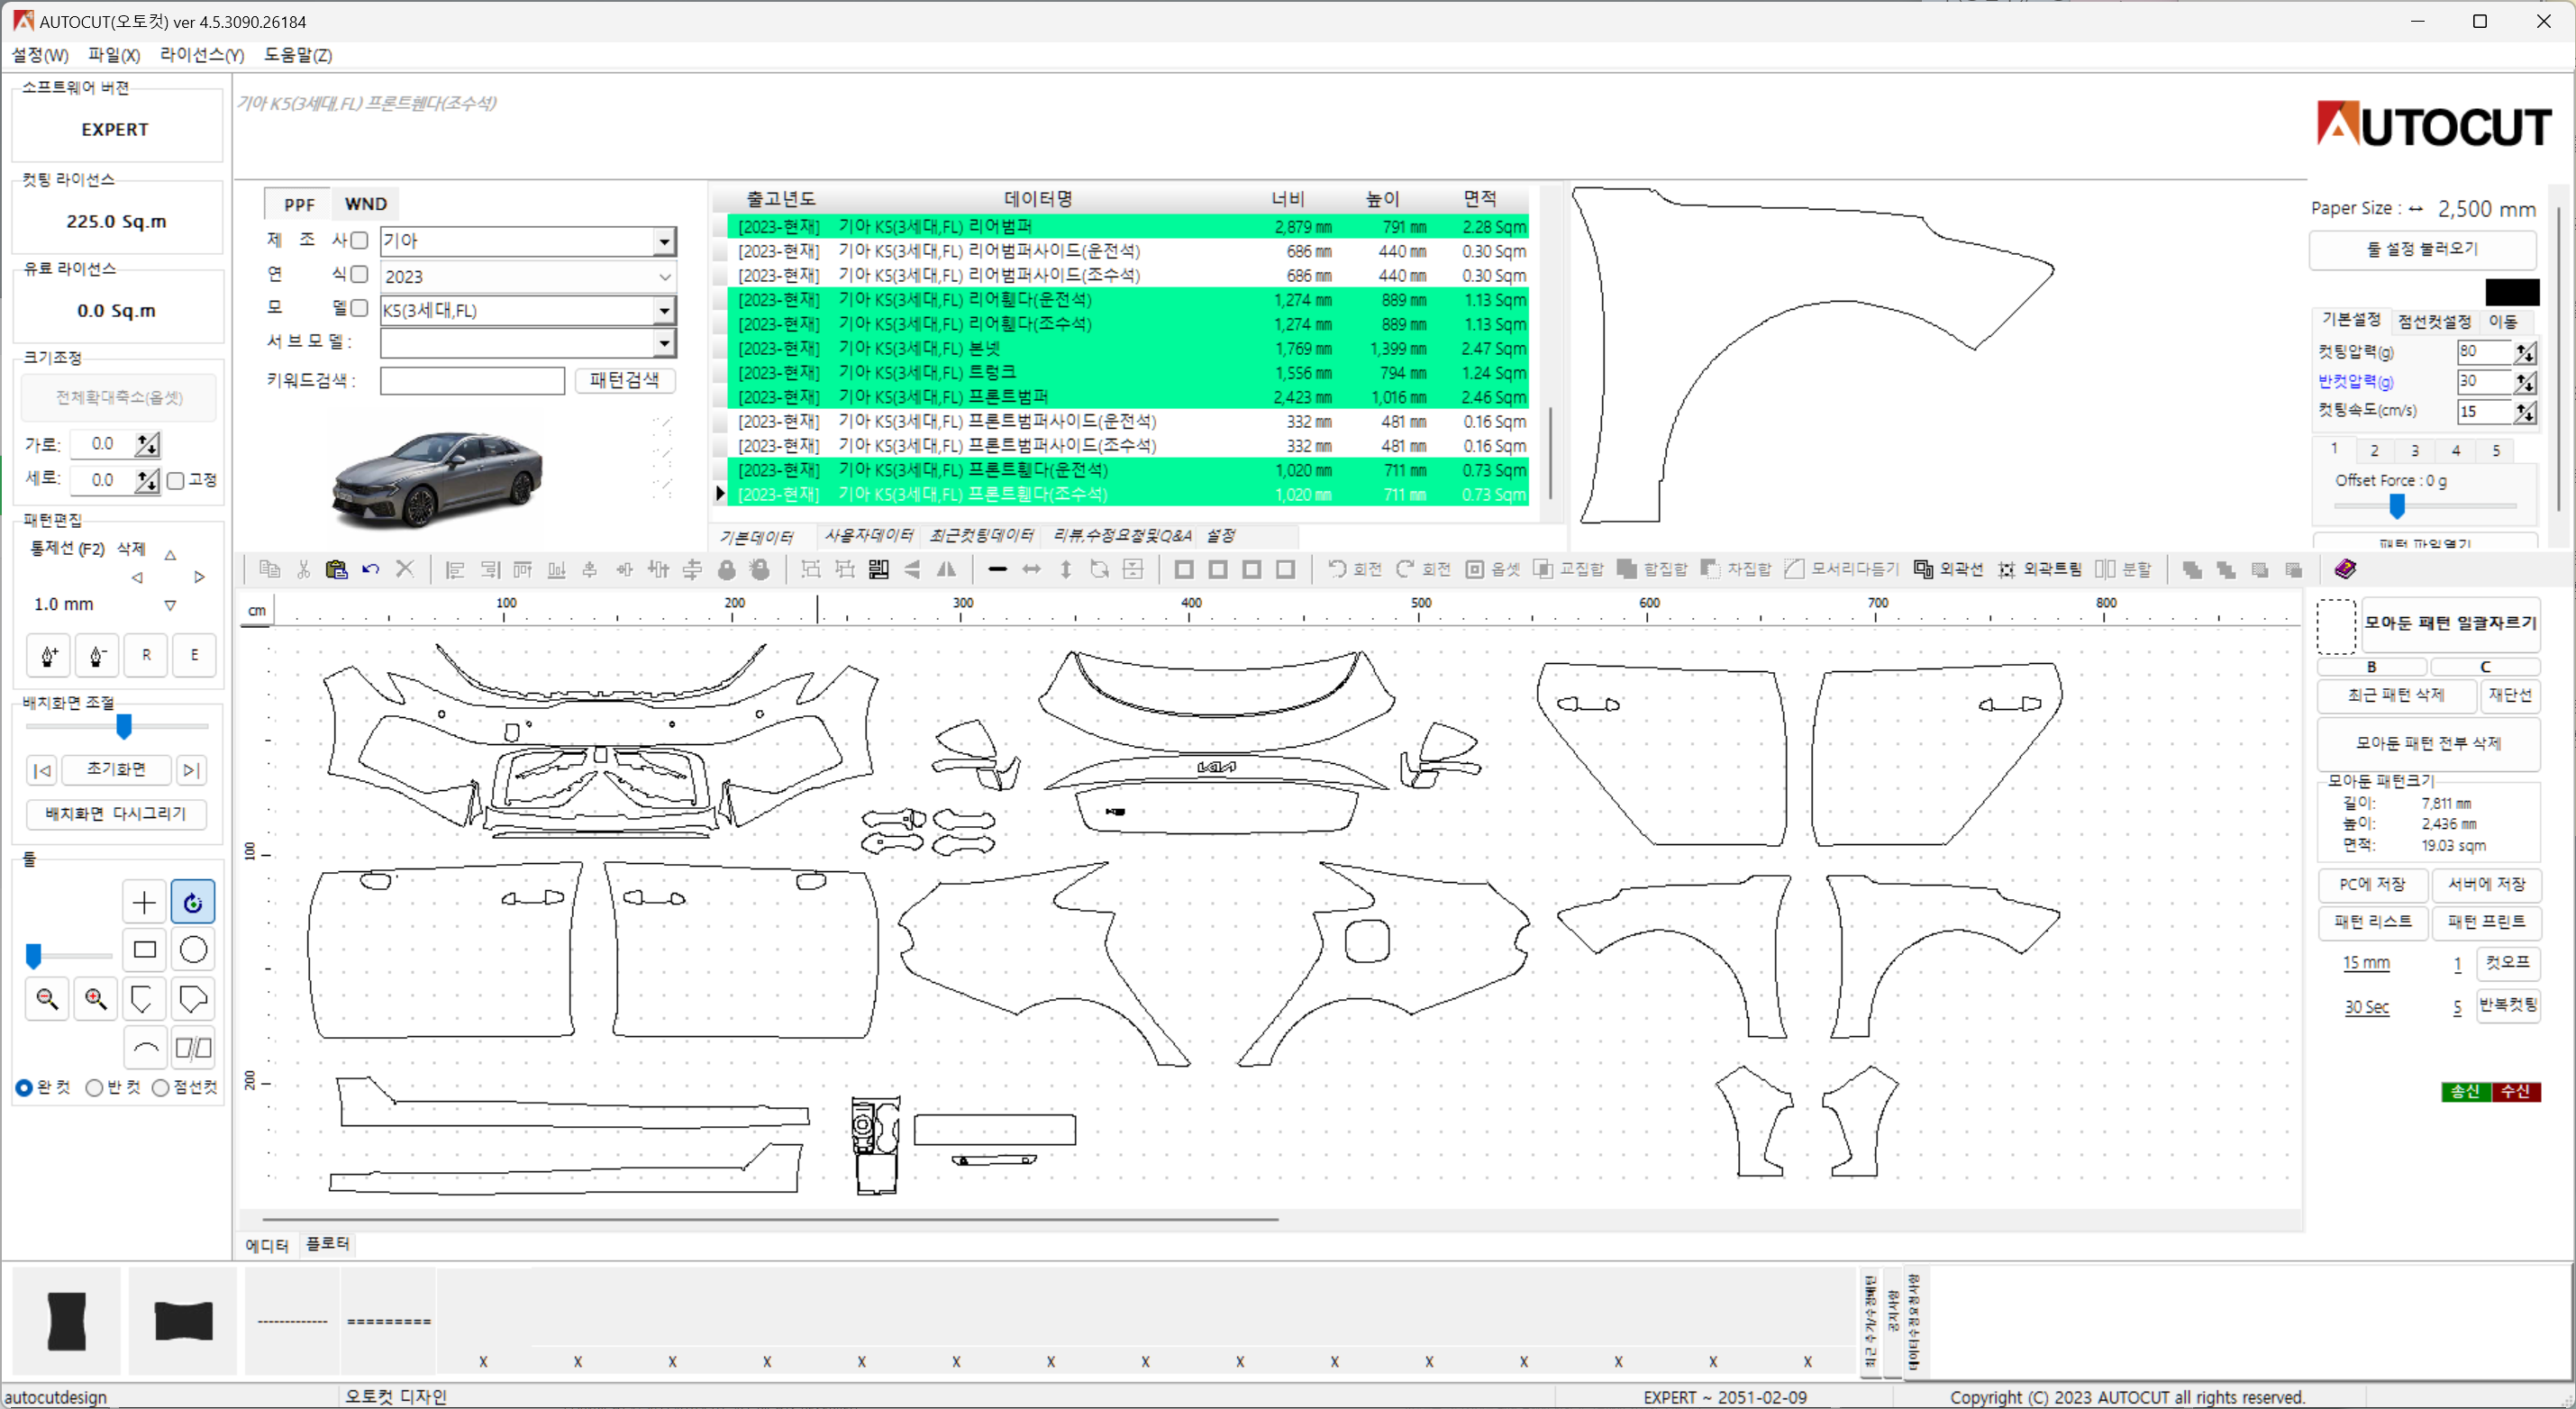Click the 컷팅압력 spinner arrows
Screen dimensions: 2576x1409
2526,352
